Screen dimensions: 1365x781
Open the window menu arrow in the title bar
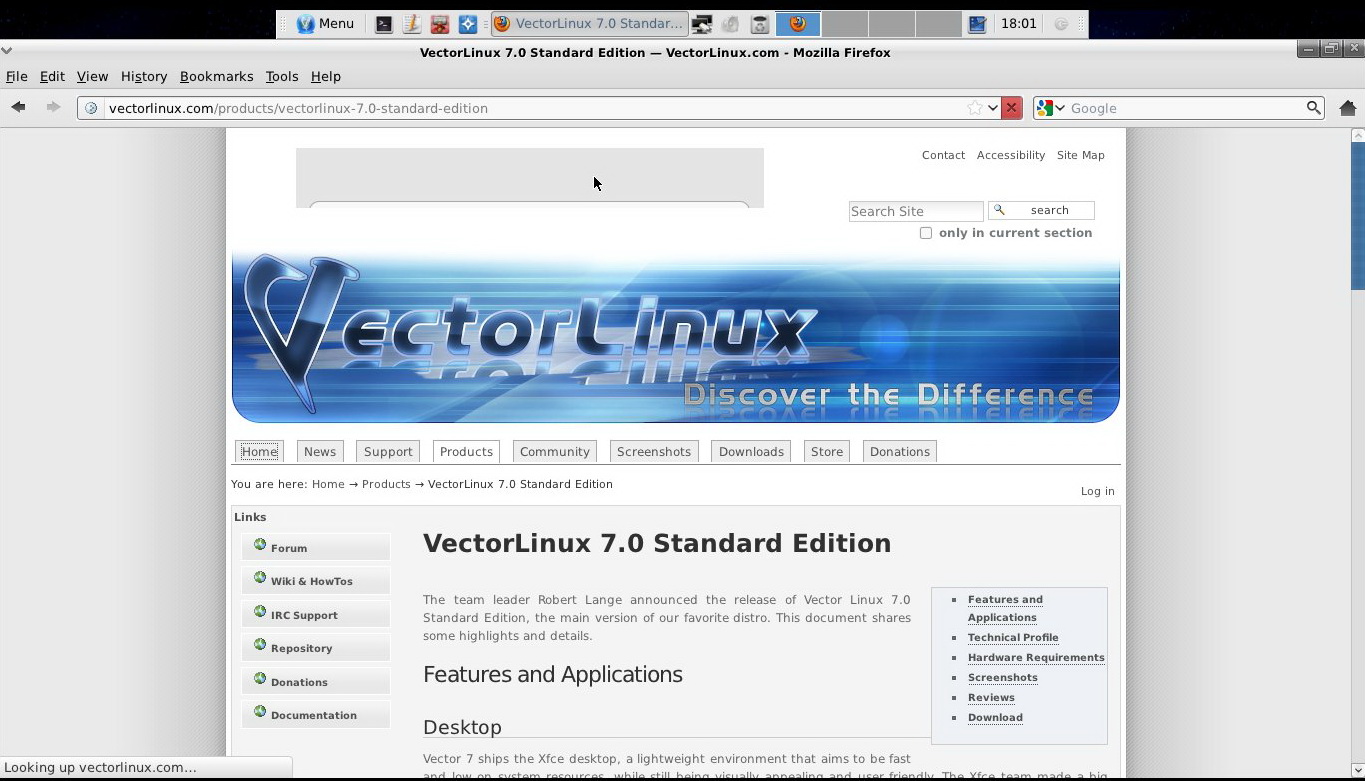coord(7,50)
